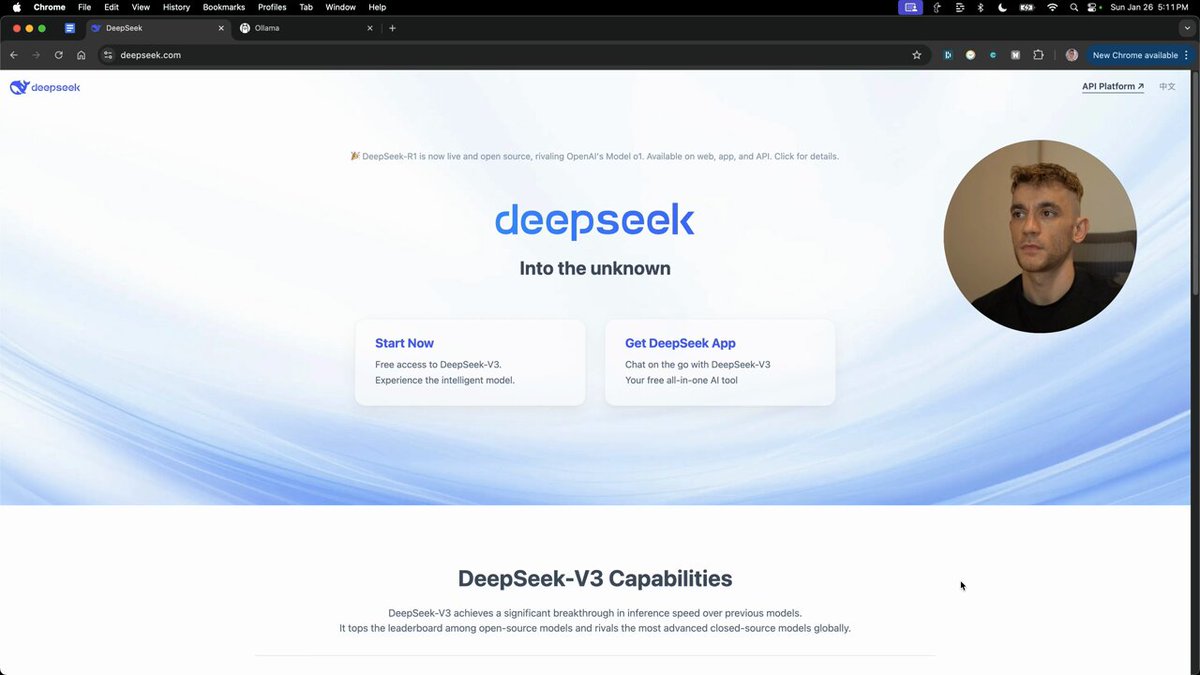The image size is (1200, 675).
Task: Click the Start Now card
Action: point(470,362)
